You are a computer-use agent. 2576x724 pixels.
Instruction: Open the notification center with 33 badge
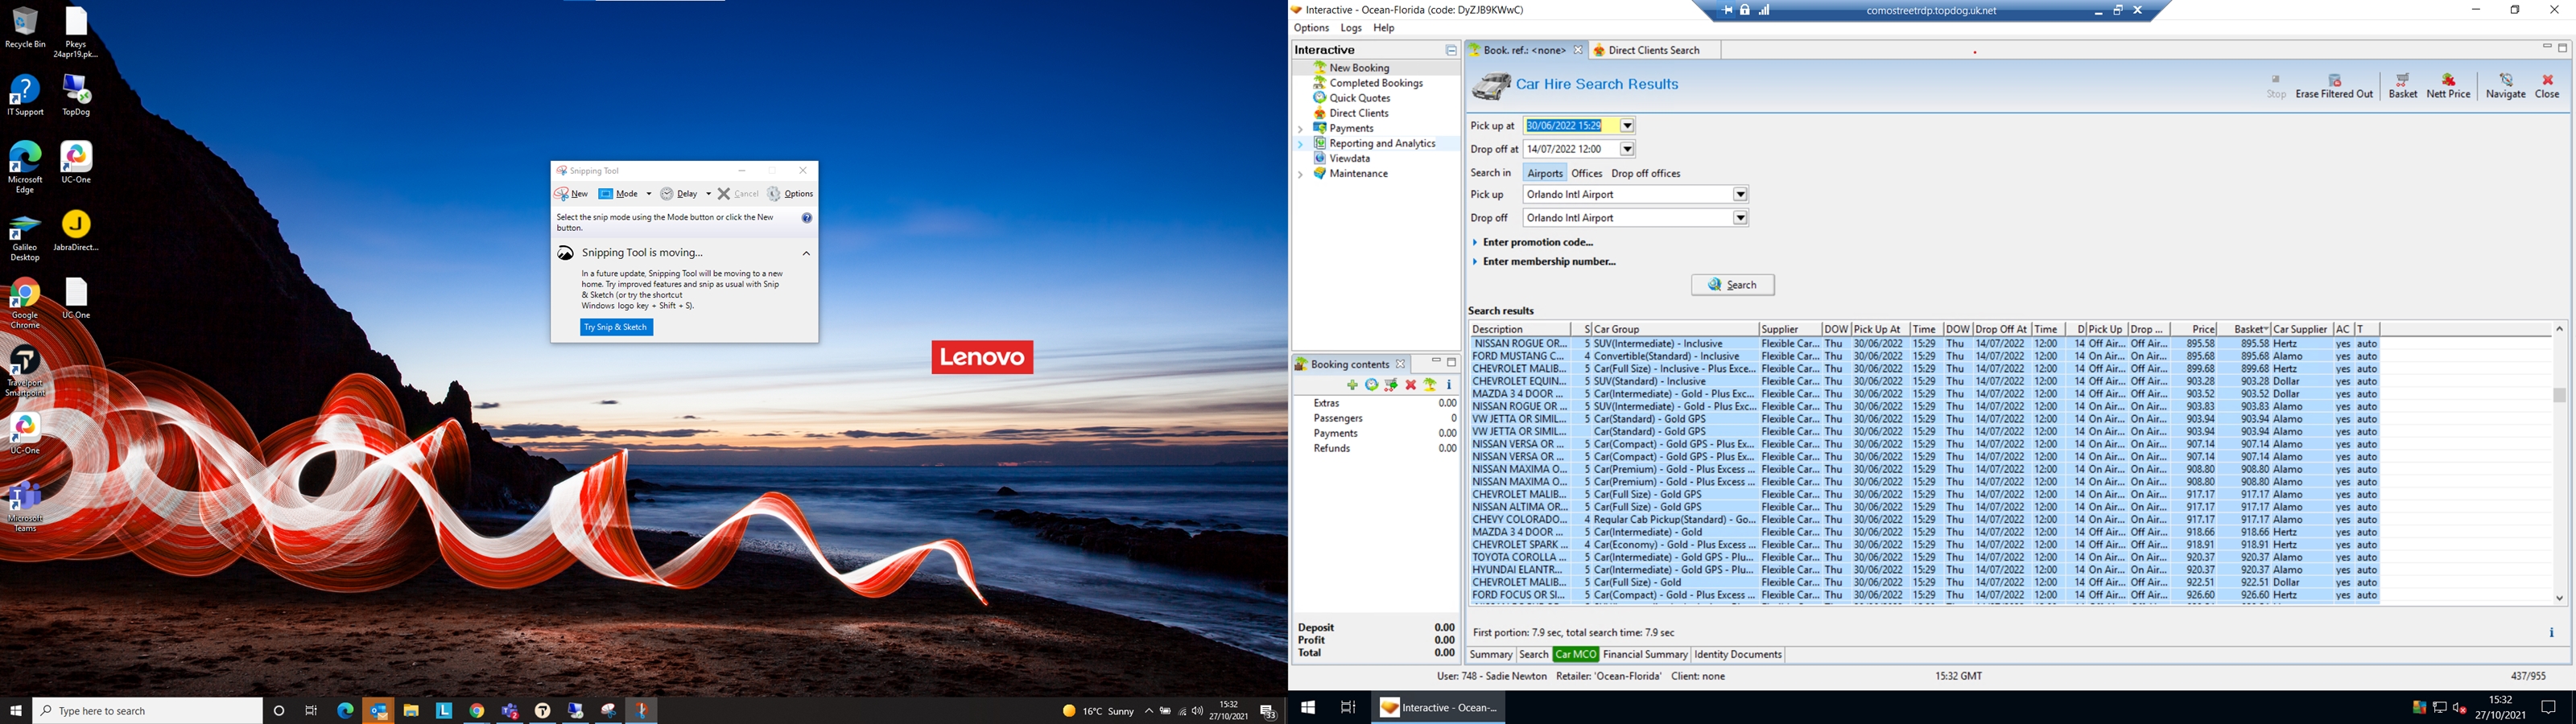pyautogui.click(x=1268, y=711)
